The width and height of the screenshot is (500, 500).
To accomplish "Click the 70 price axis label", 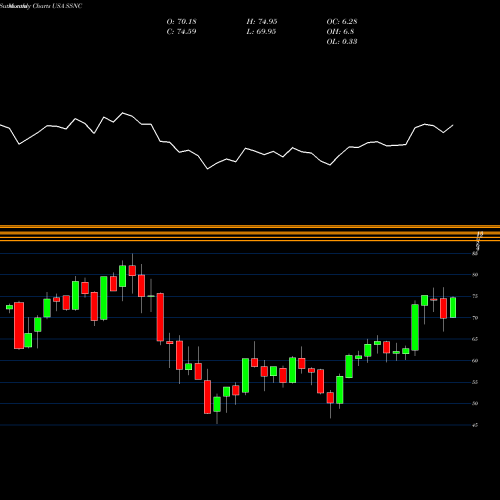I will (x=475, y=318).
